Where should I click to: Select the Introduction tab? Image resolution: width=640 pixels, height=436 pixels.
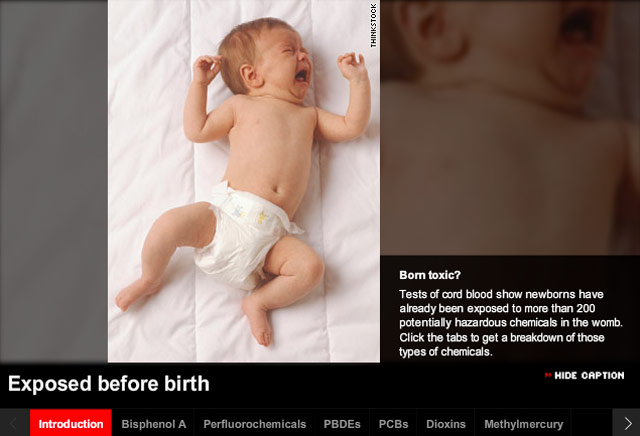[x=71, y=423]
